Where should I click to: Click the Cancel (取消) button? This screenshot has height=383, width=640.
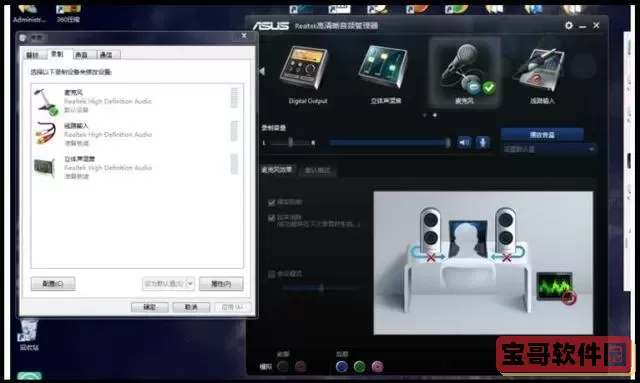(191, 307)
